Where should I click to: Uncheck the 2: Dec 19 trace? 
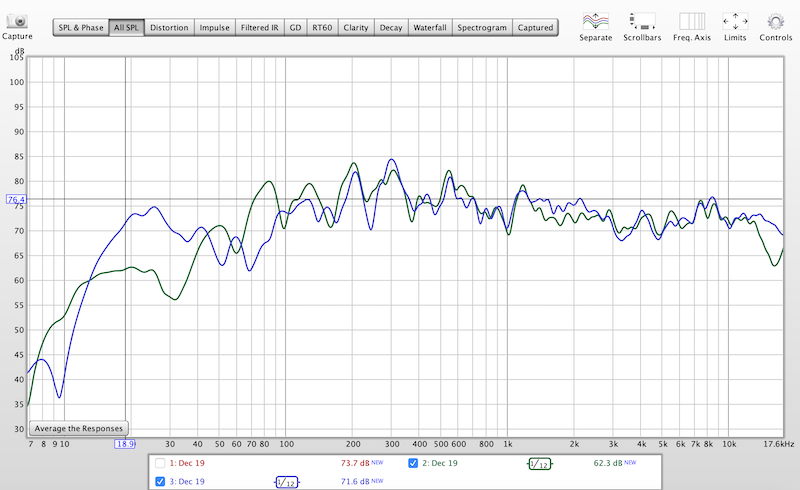pyautogui.click(x=414, y=463)
